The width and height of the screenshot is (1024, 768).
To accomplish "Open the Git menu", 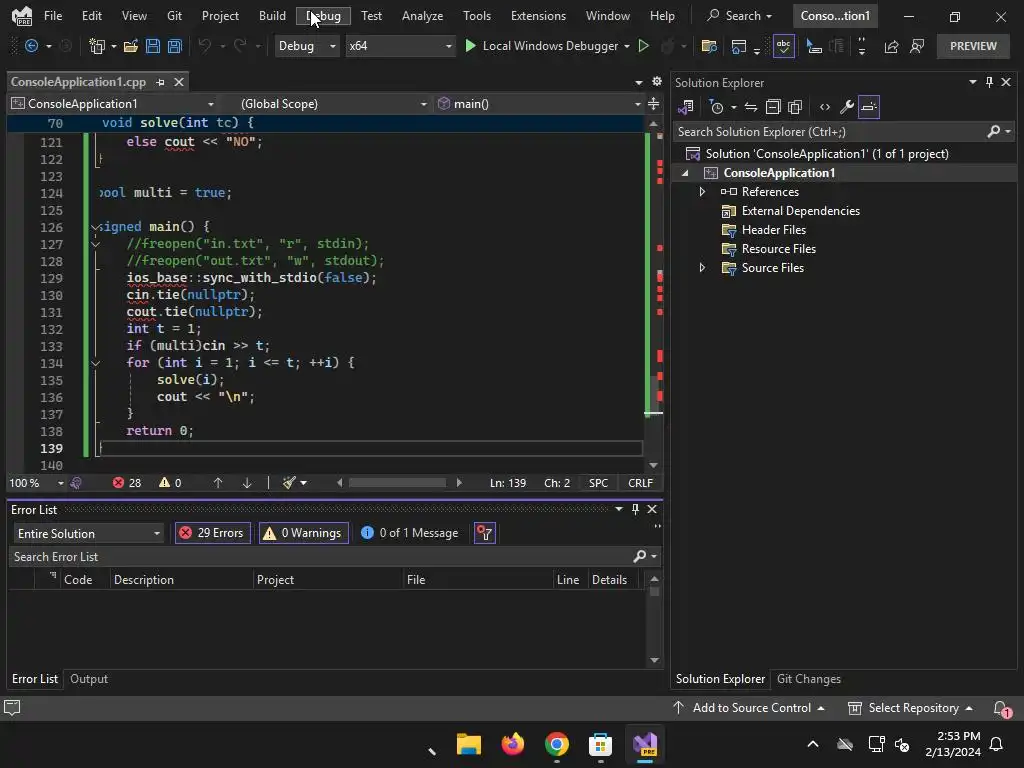I will 174,16.
